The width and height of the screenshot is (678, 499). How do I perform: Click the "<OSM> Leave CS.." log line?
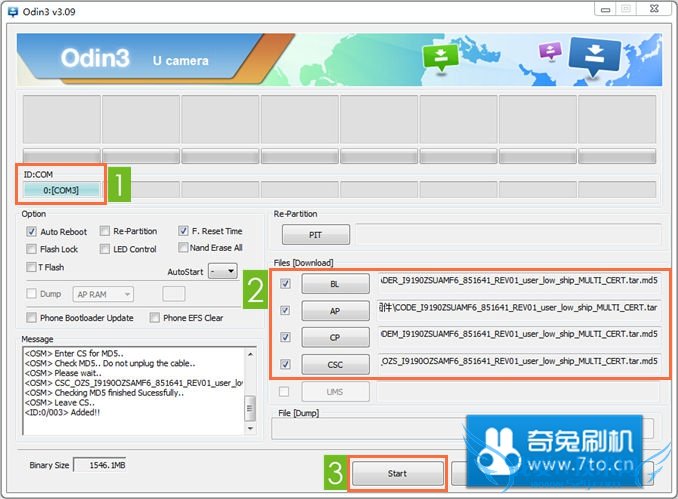point(60,403)
